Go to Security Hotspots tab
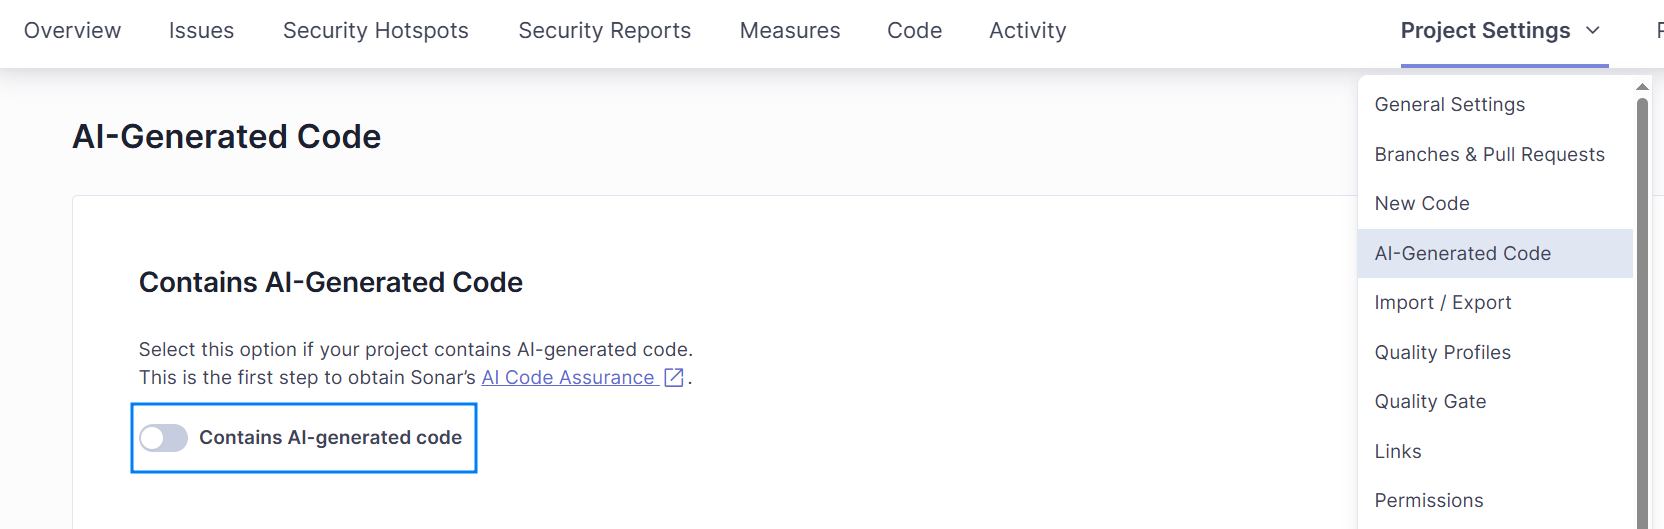 [x=375, y=31]
